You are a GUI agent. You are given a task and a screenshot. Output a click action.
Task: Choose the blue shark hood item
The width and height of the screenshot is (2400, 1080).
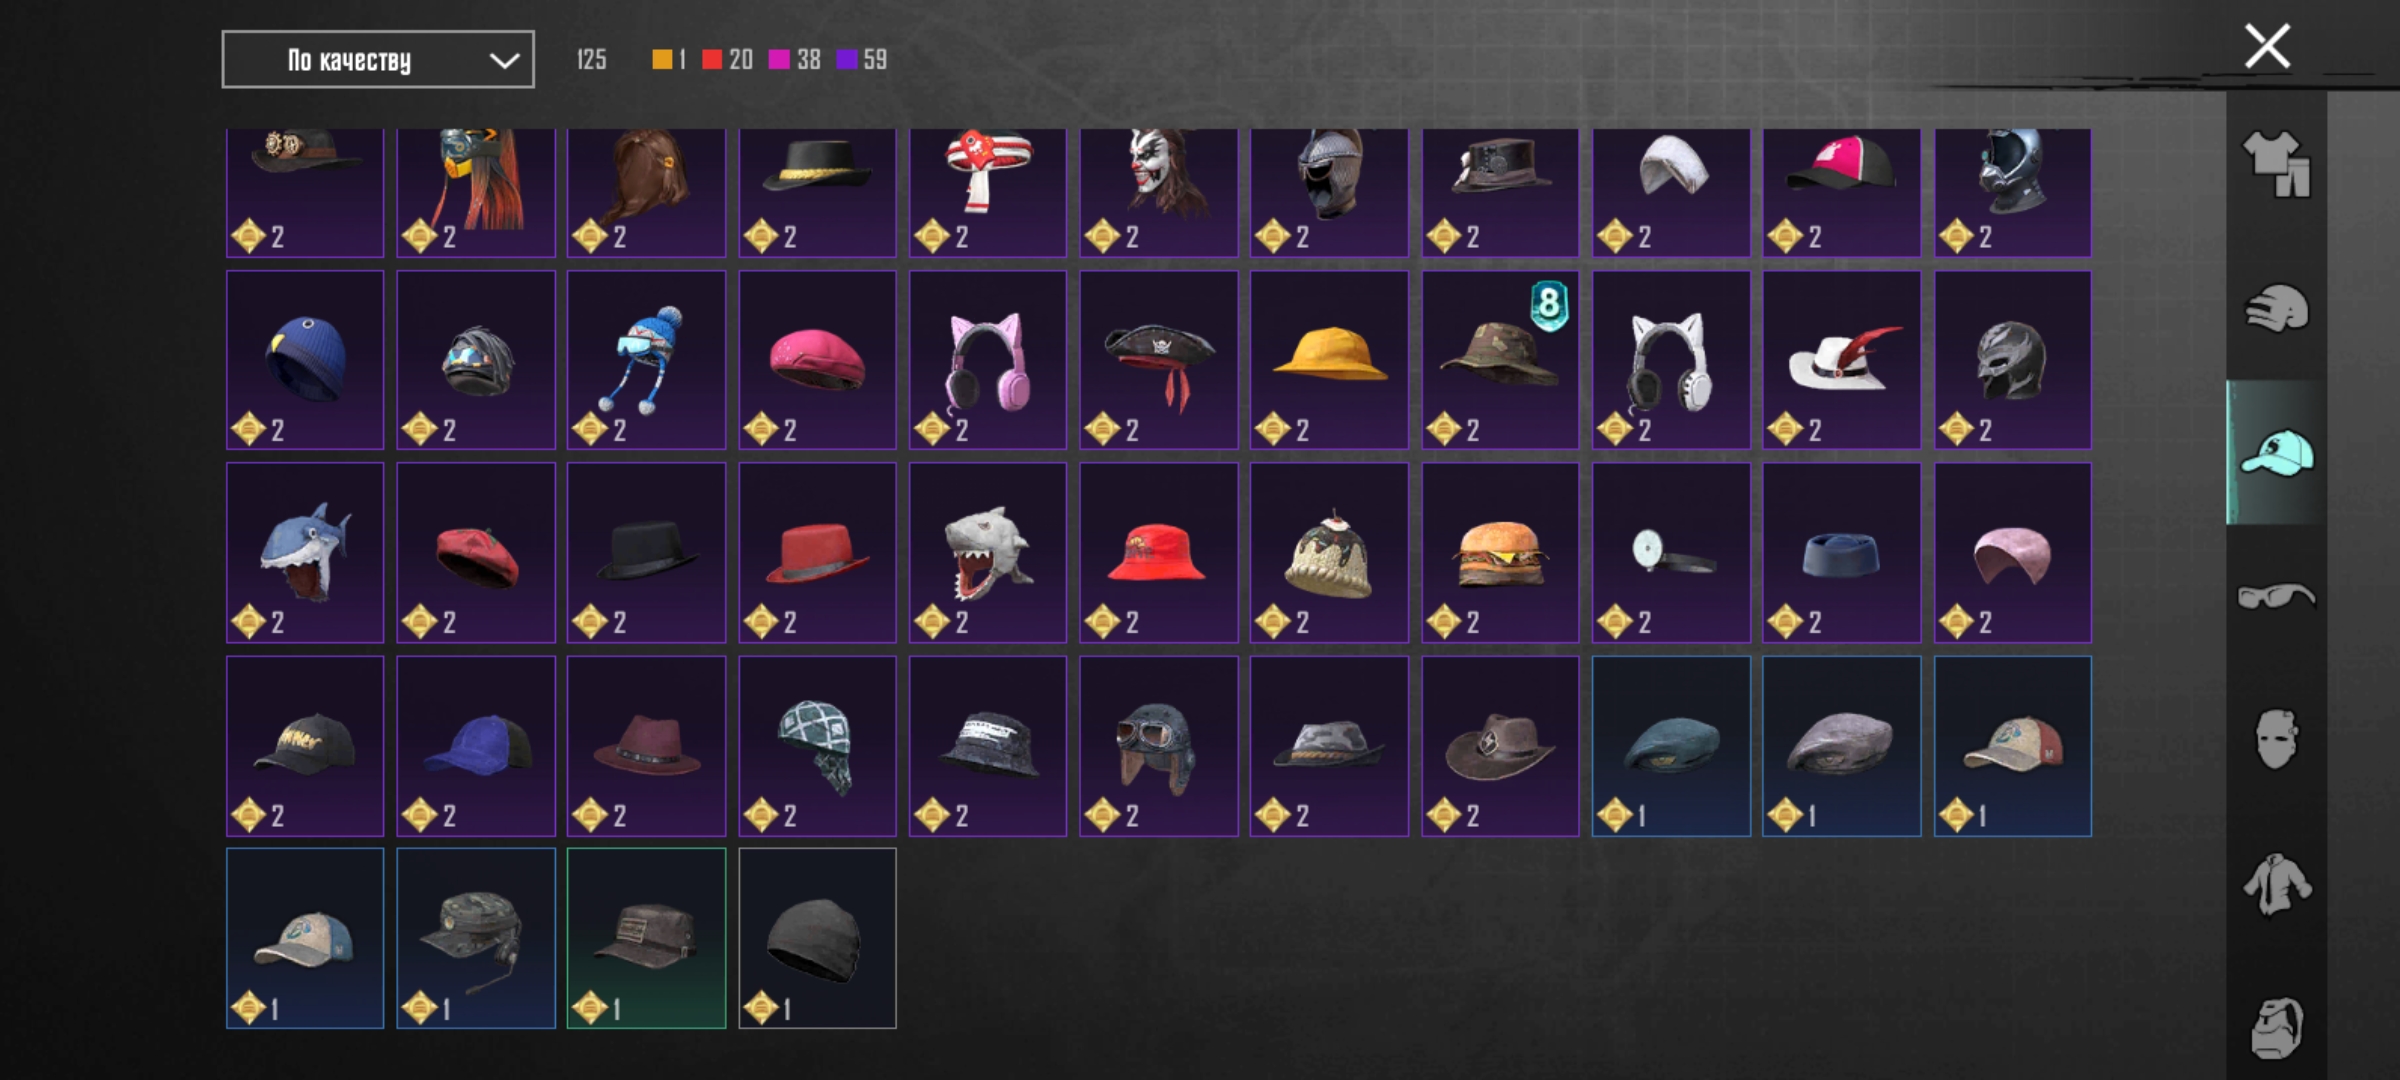point(305,552)
